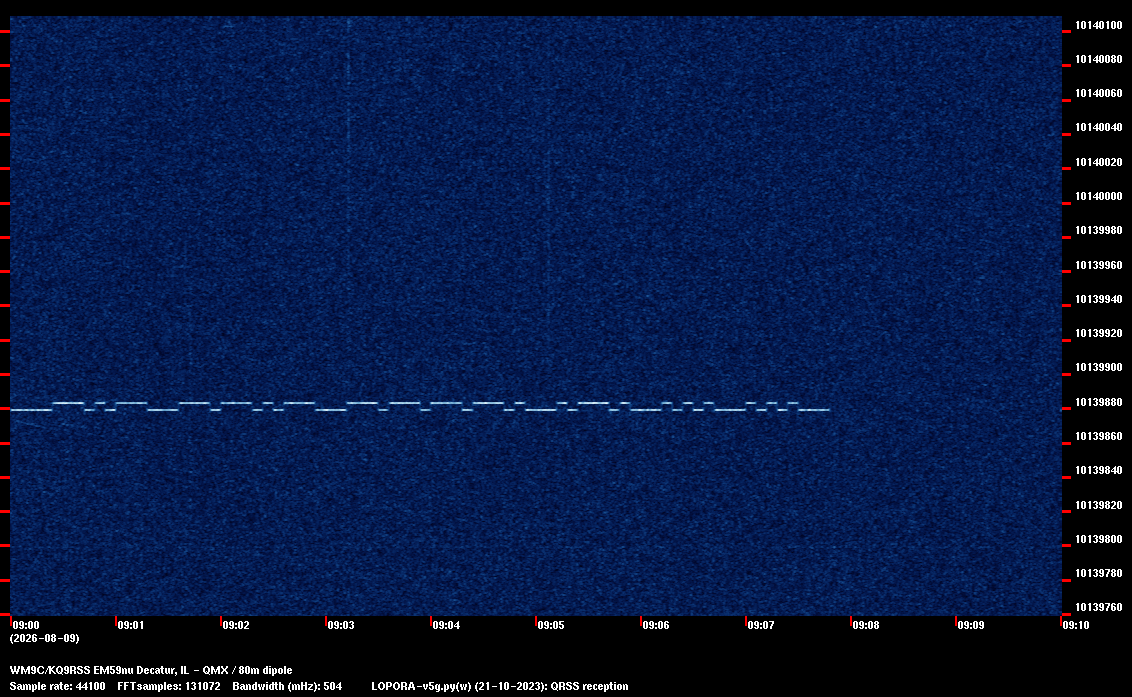This screenshot has width=1132, height=697.
Task: Click the 09:04 time label
Action: pyautogui.click(x=446, y=625)
